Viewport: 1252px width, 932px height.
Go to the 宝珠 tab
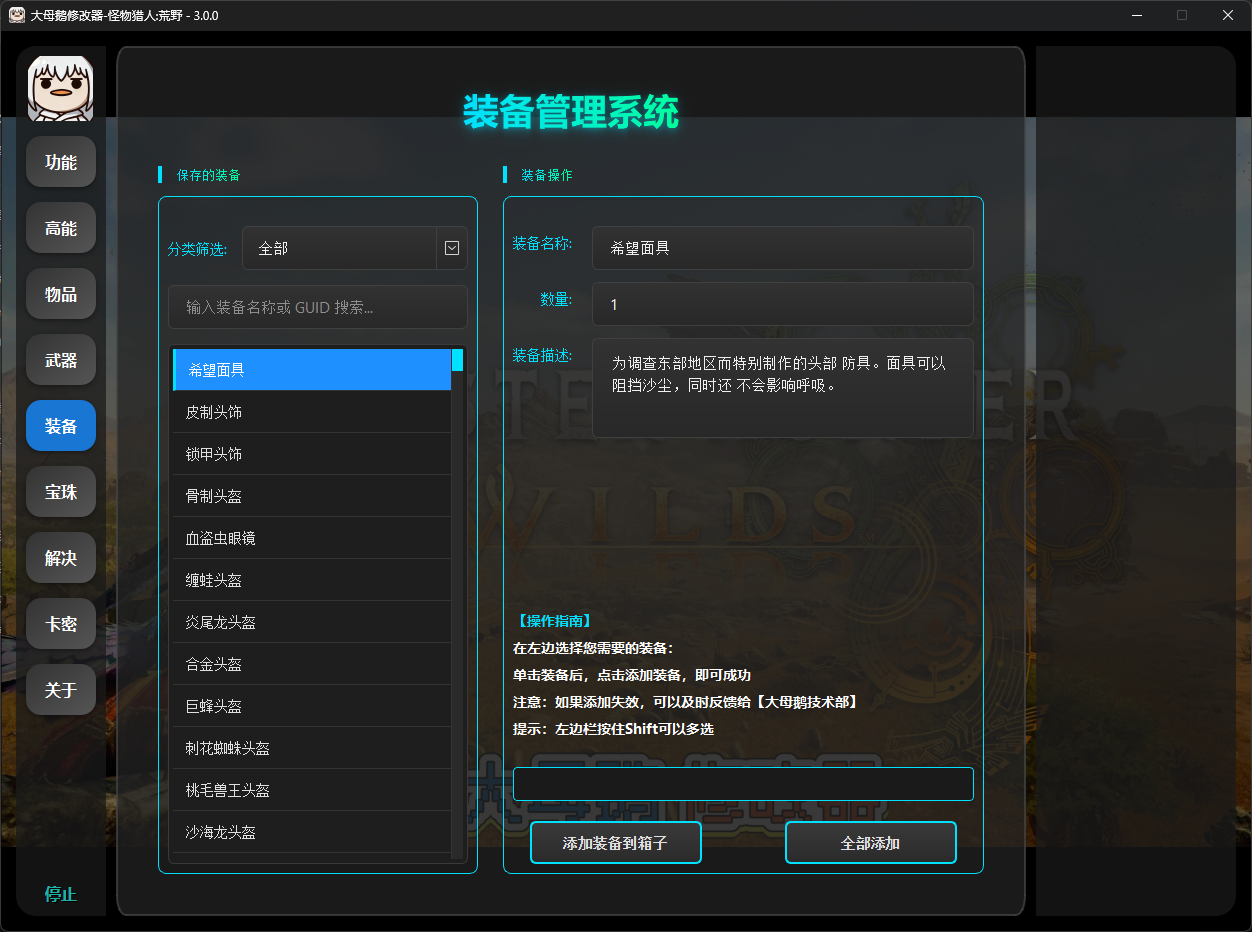(61, 492)
